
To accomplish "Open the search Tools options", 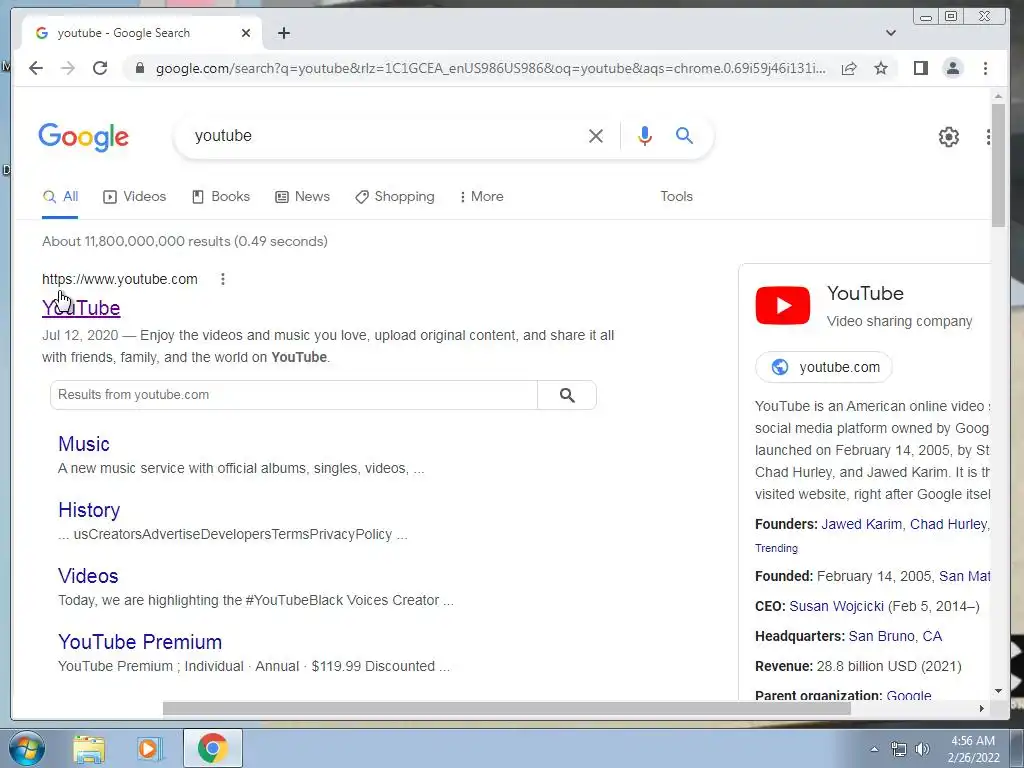I will tap(676, 197).
